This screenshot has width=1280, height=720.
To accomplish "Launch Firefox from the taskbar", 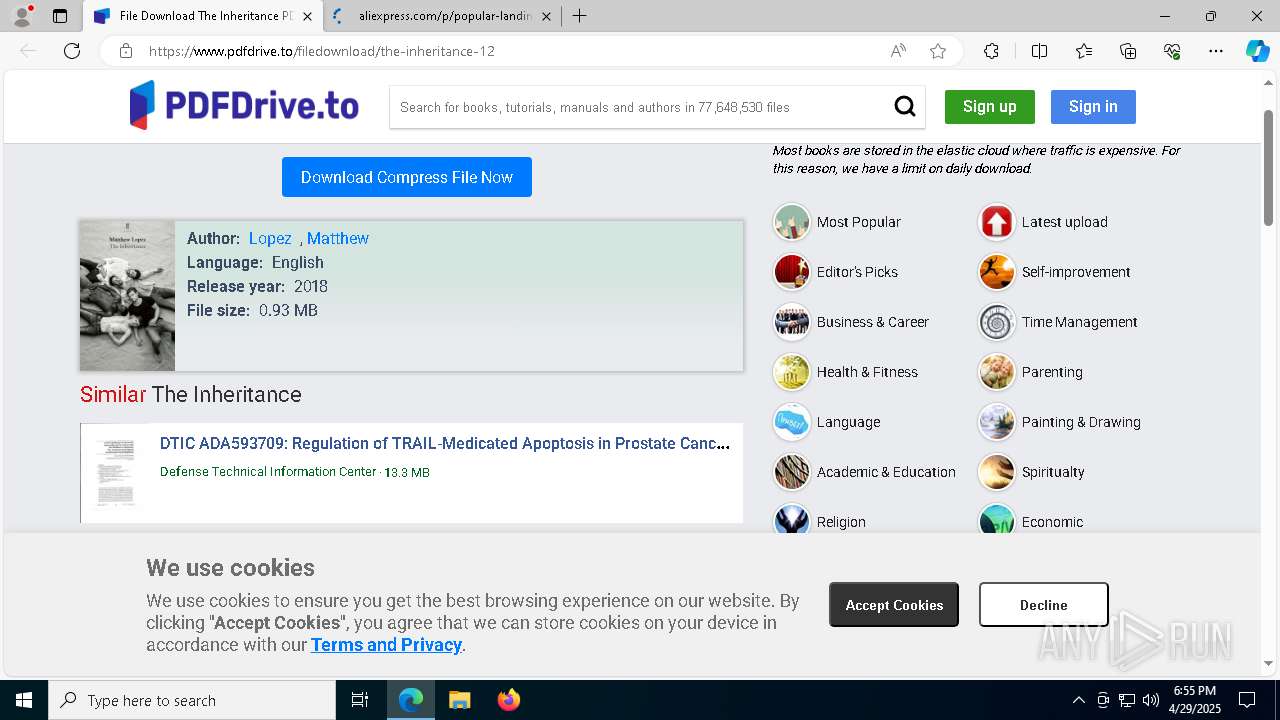I will click(508, 700).
